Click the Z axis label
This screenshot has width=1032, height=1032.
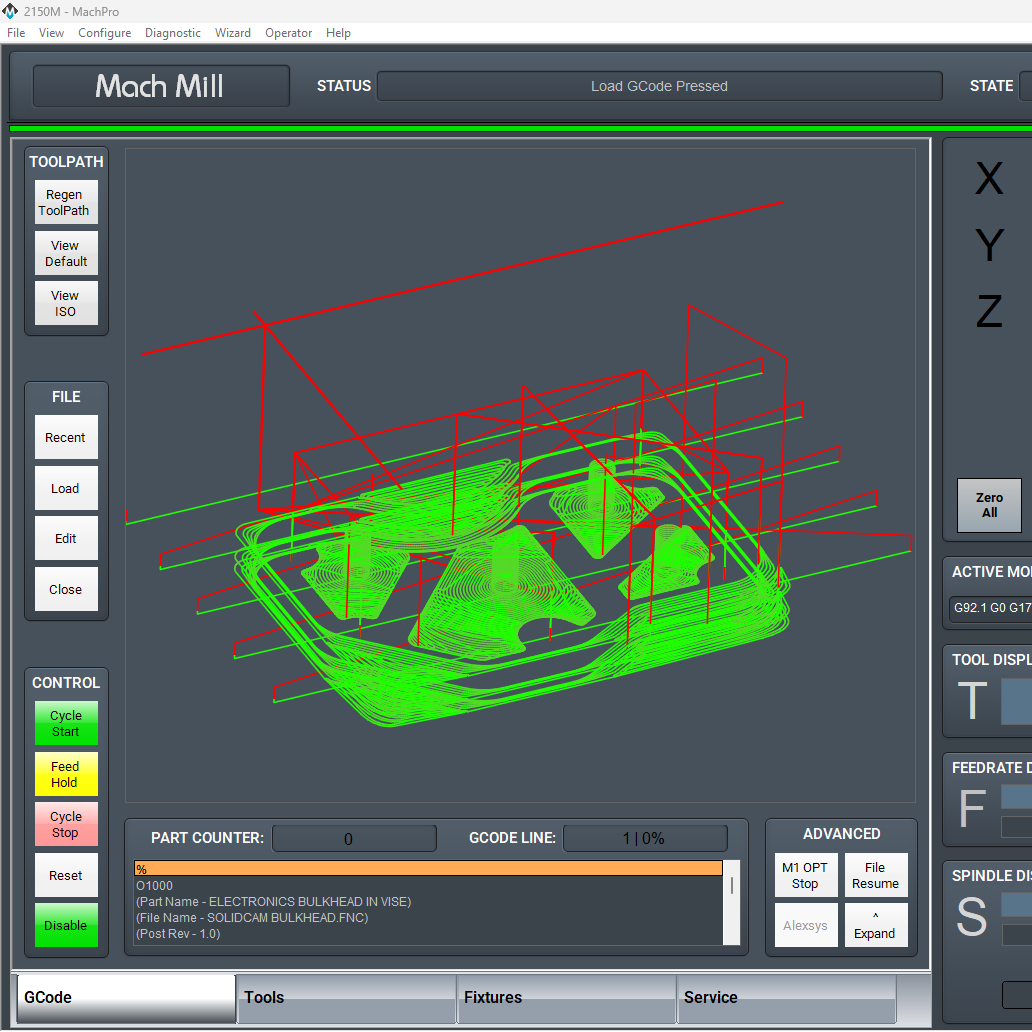tap(989, 311)
